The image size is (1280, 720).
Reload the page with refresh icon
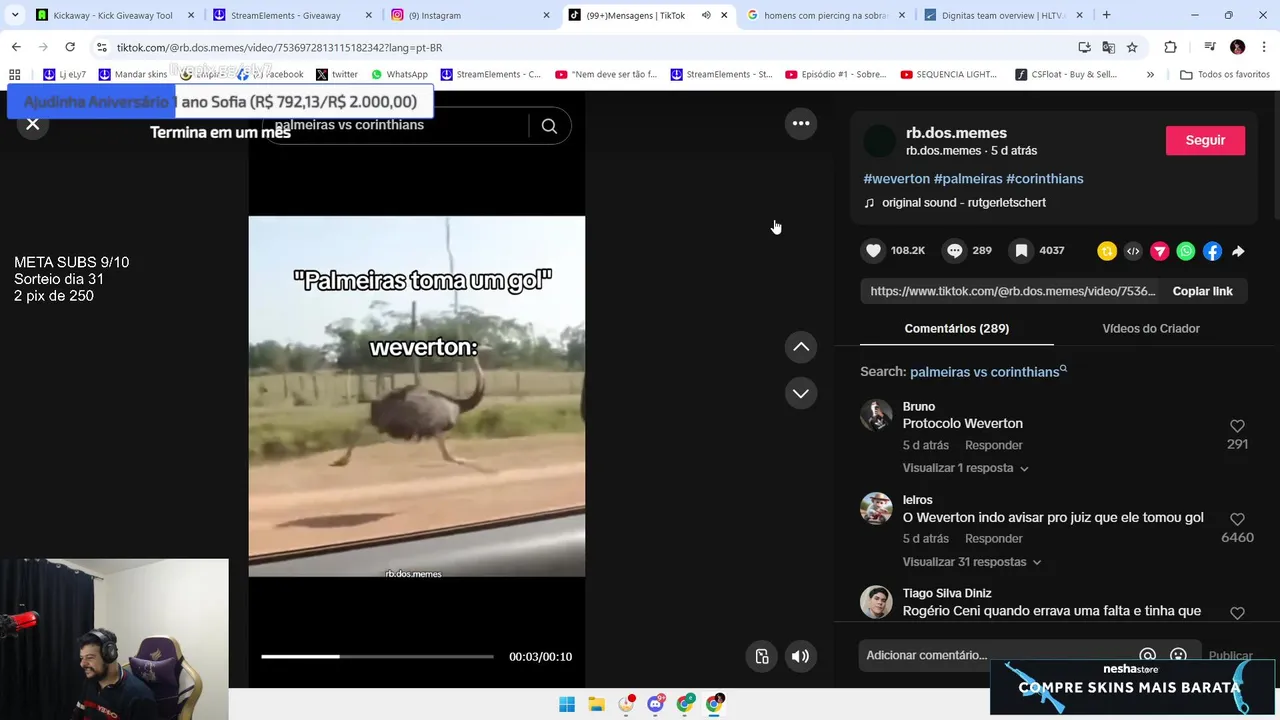pos(70,47)
